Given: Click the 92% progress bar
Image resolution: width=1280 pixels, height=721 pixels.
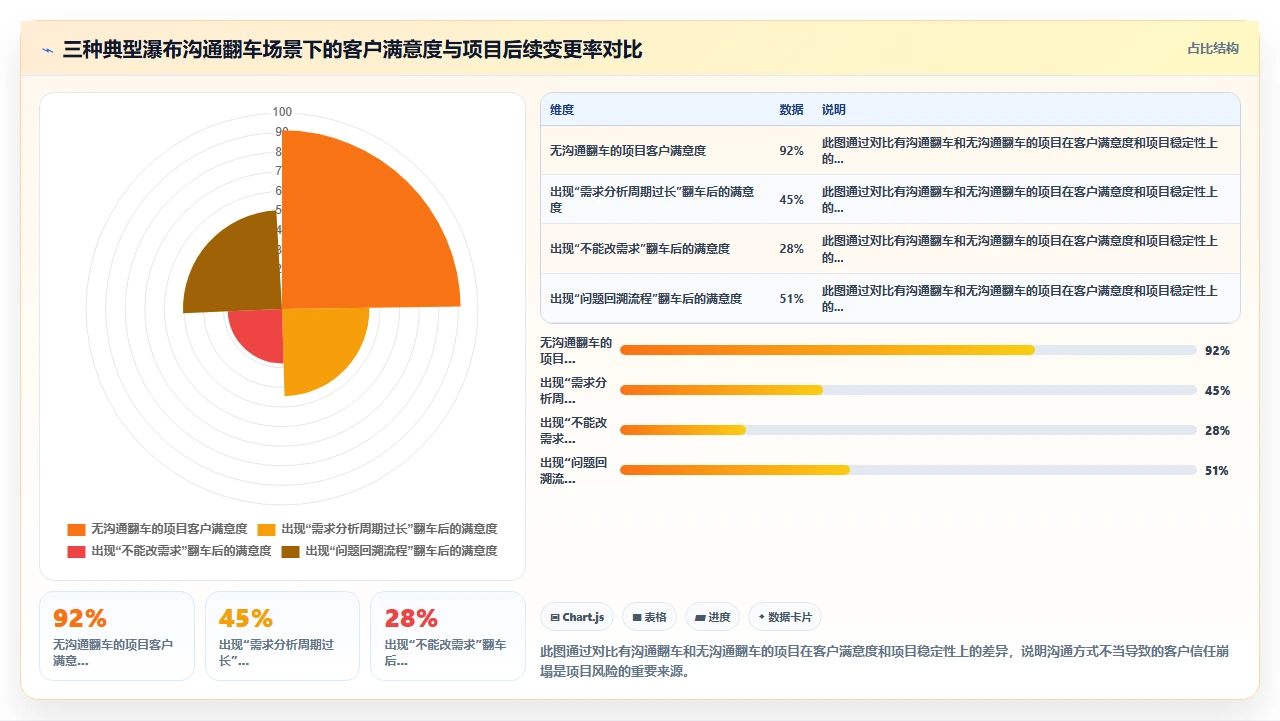Looking at the screenshot, I should click(908, 350).
